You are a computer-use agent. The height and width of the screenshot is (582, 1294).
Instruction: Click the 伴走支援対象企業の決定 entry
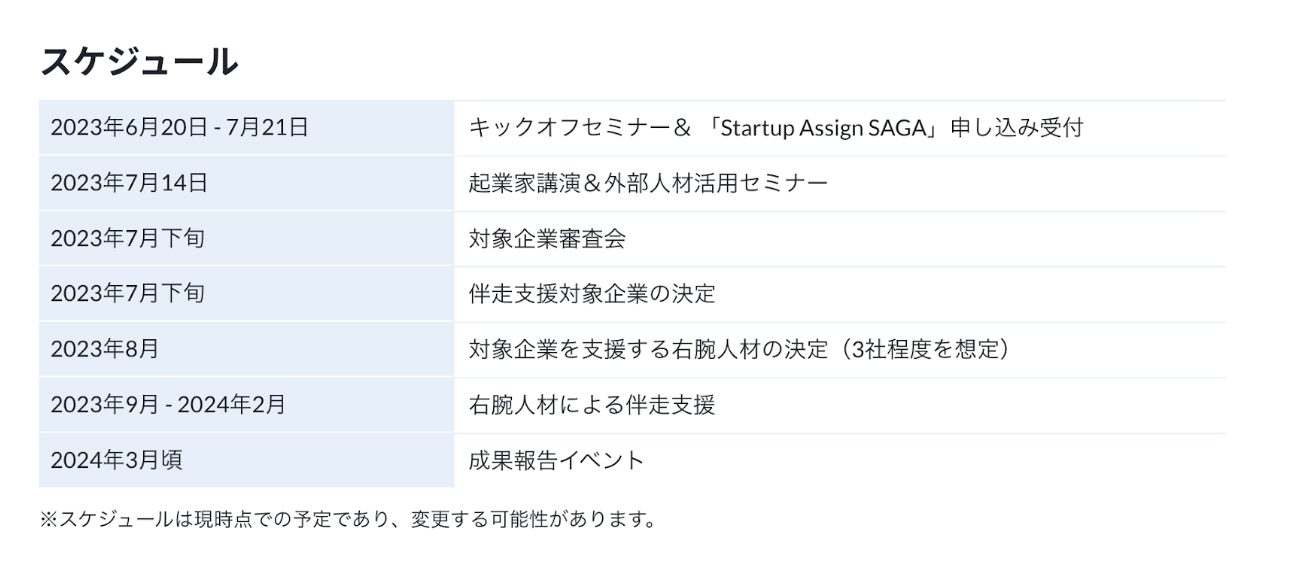(x=592, y=294)
